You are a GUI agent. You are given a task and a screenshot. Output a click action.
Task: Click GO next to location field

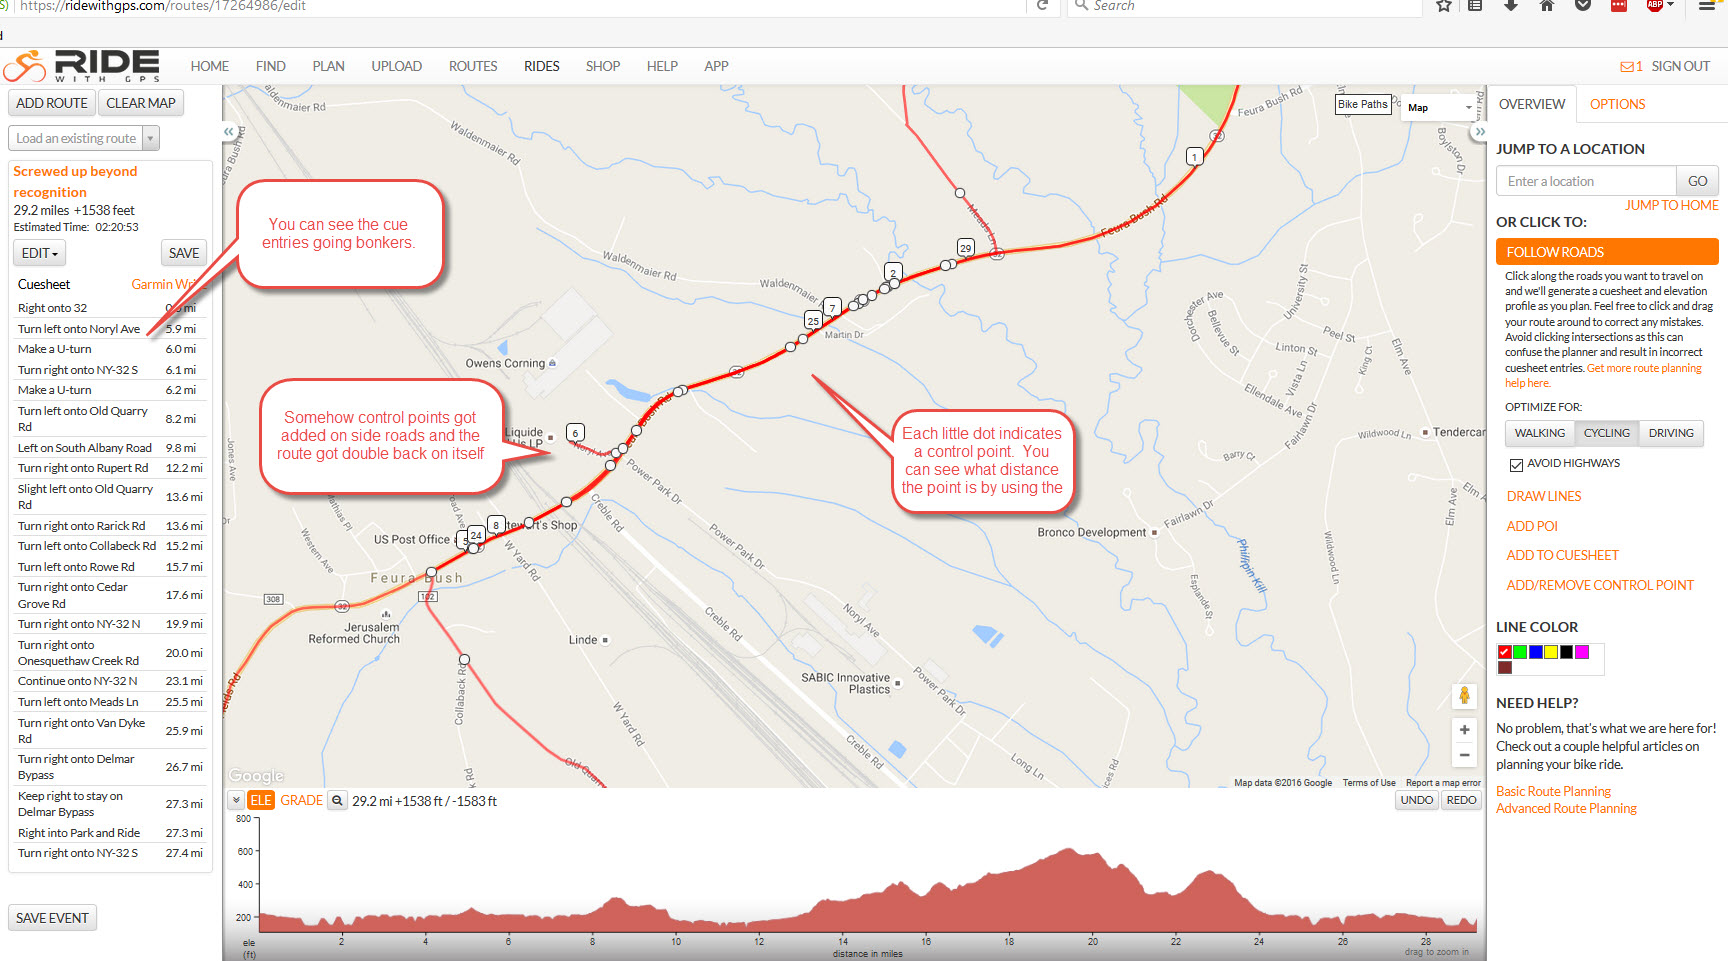[1697, 181]
